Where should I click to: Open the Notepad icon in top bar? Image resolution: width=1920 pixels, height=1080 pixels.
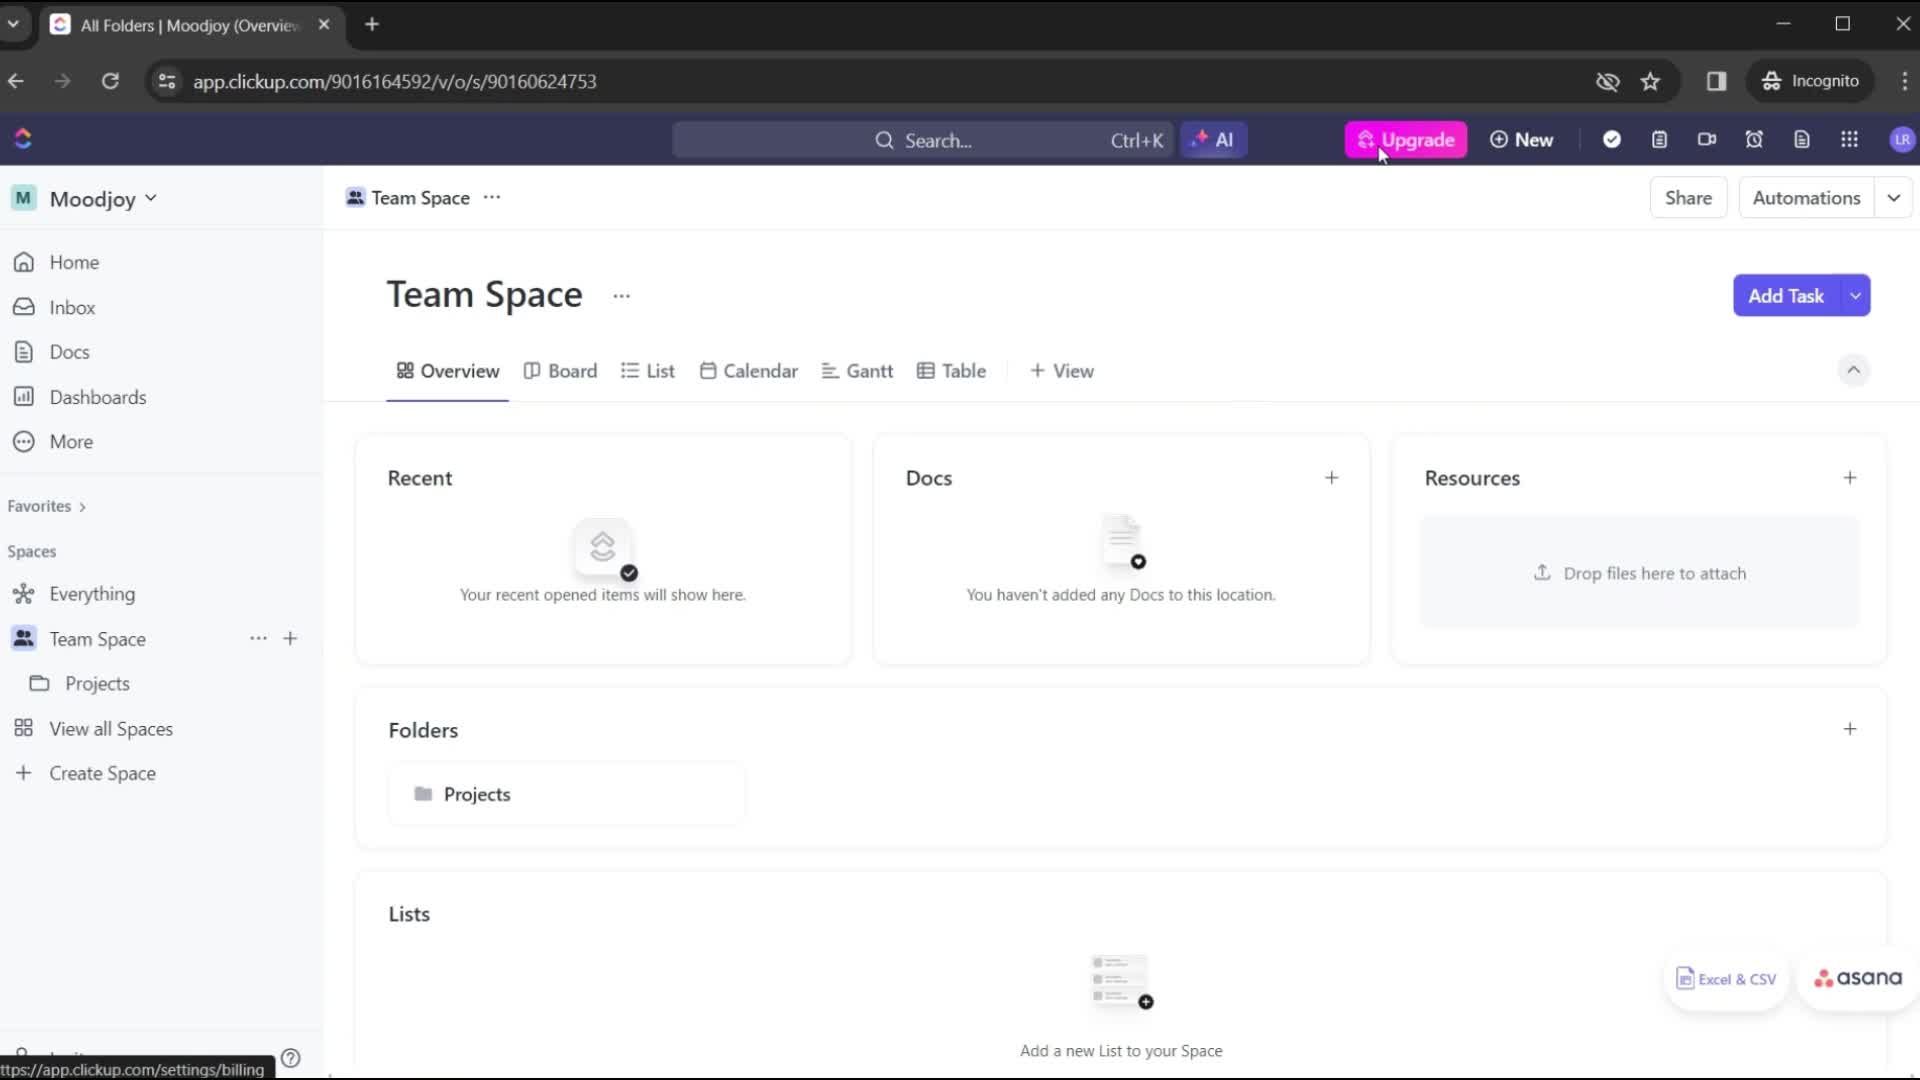point(1659,140)
